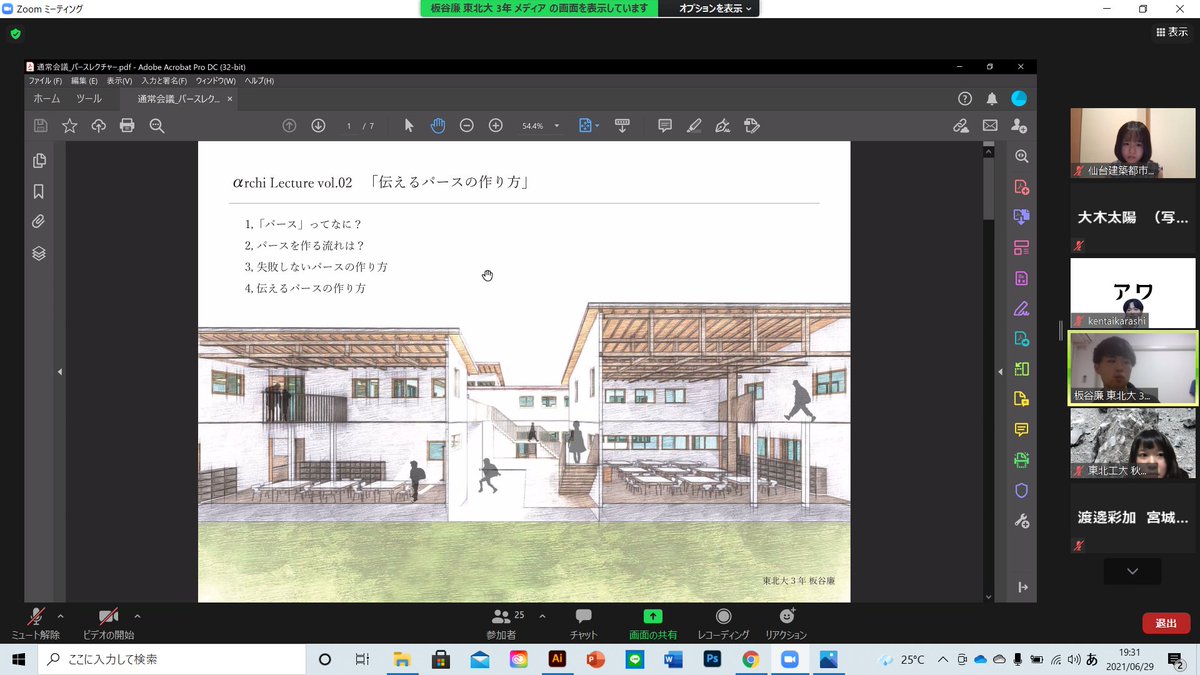Screen dimensions: 1200x675
Task: Collapse the participant video strip chevron
Action: (x=1131, y=571)
